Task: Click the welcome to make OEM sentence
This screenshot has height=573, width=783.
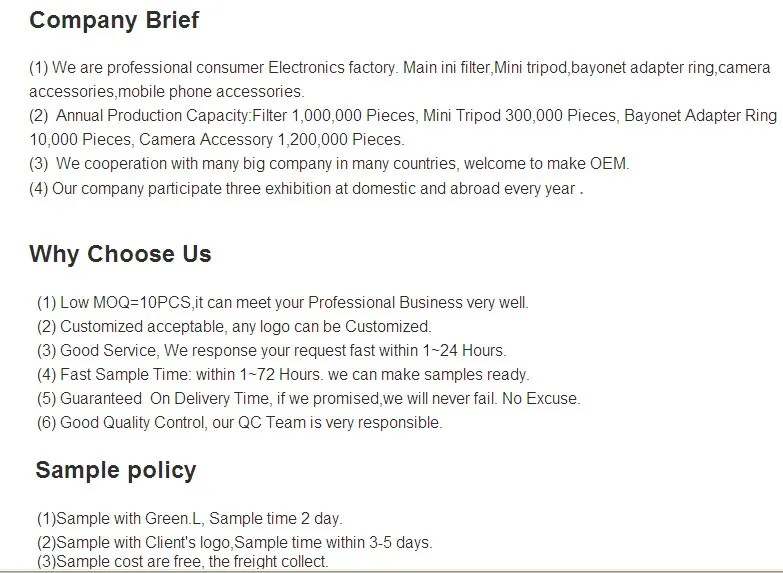Action: pyautogui.click(x=520, y=164)
